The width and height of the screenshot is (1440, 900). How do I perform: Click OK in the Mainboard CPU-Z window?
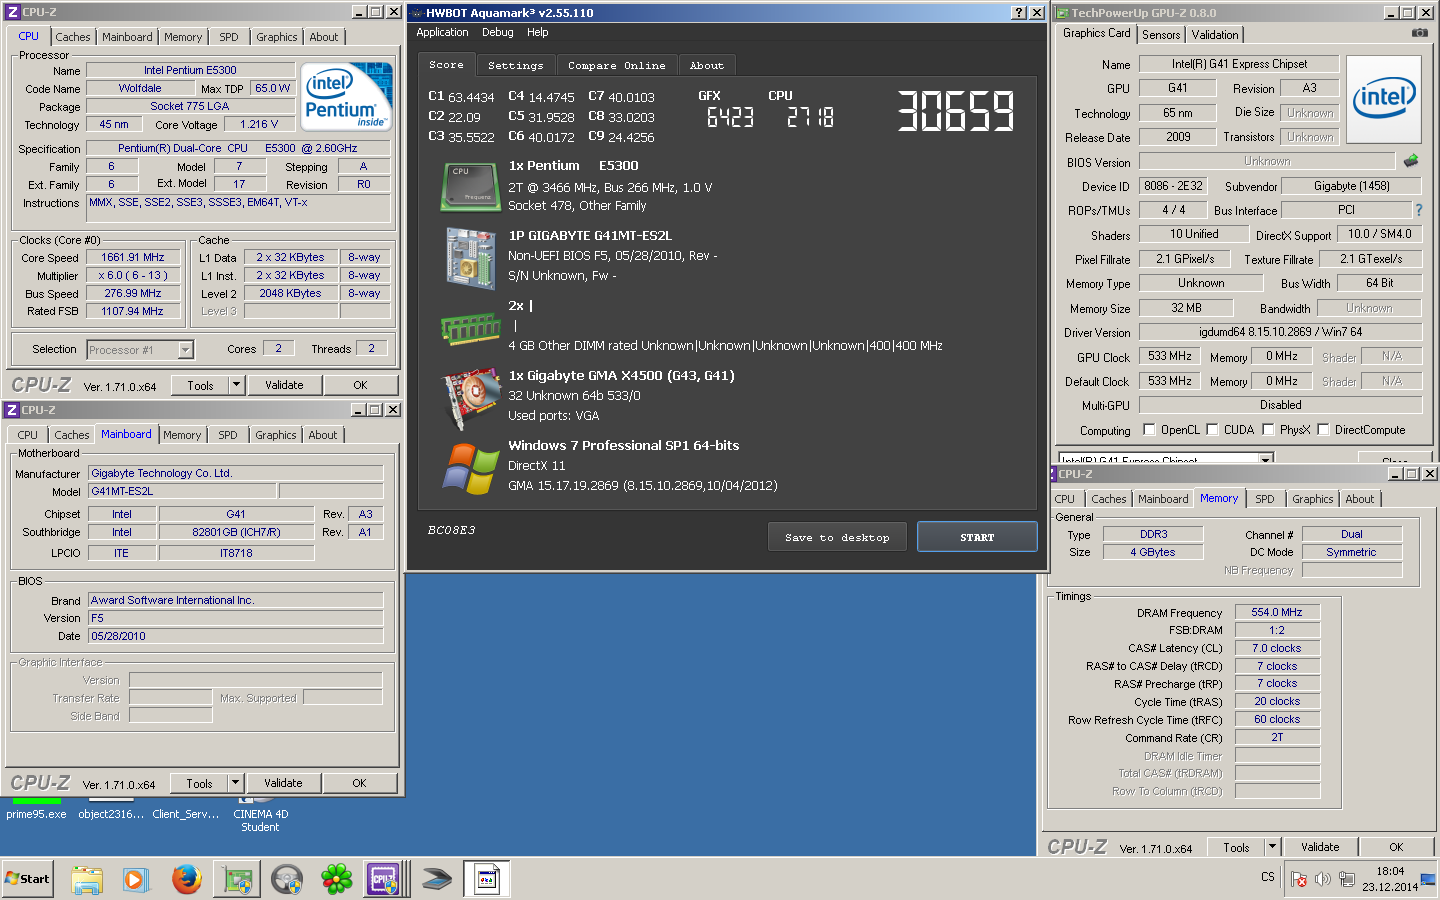pos(359,783)
